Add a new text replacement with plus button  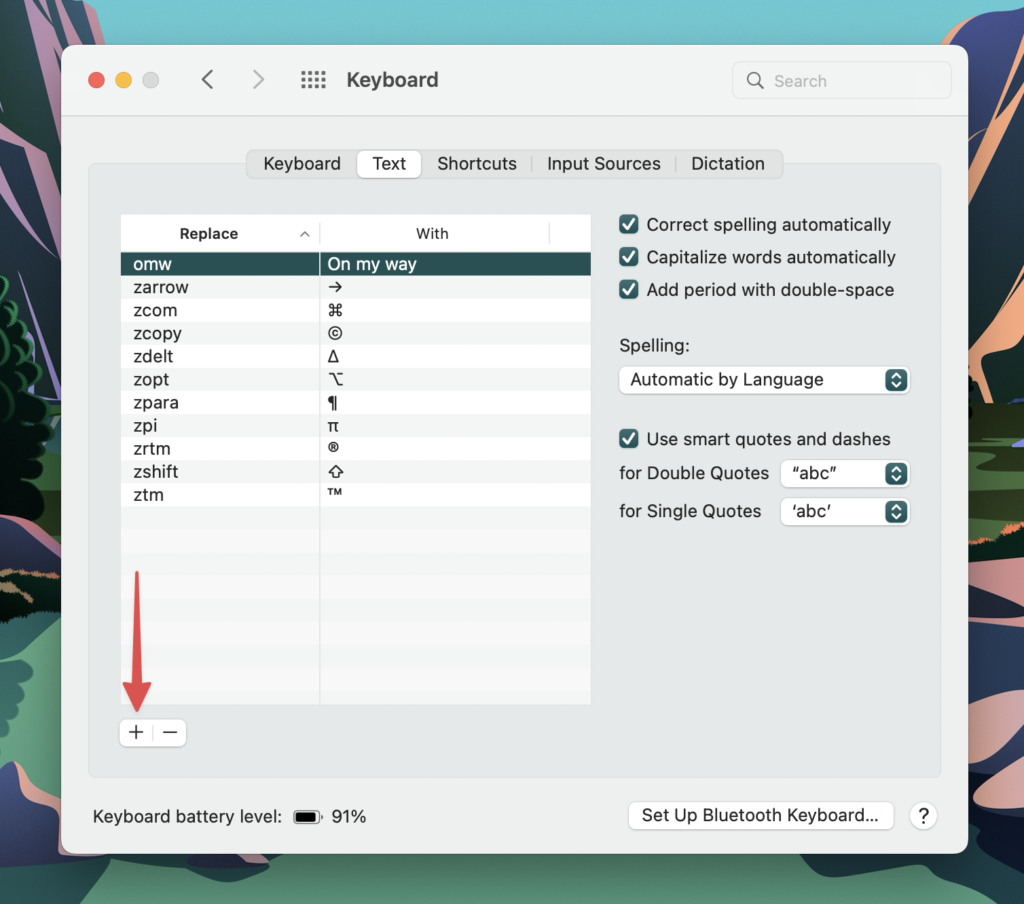[136, 732]
